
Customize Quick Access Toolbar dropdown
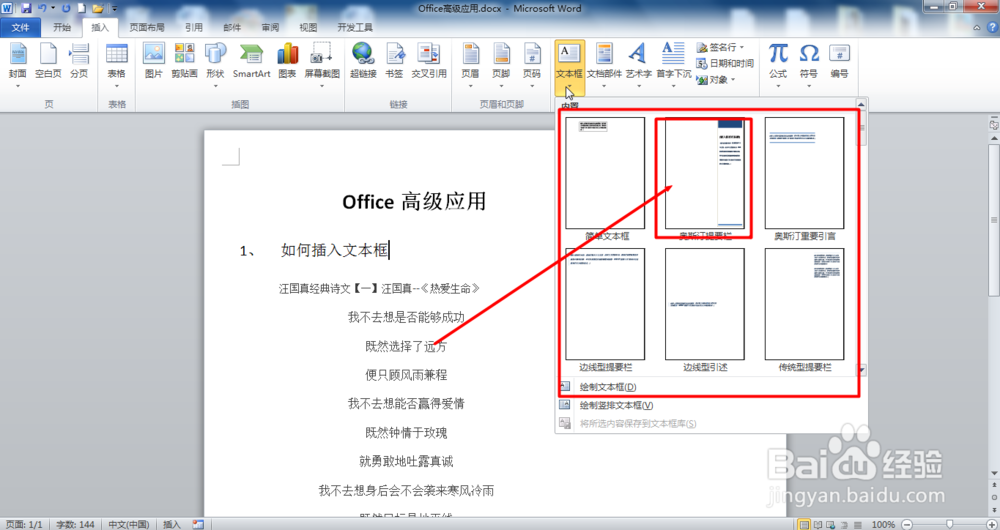[x=114, y=8]
